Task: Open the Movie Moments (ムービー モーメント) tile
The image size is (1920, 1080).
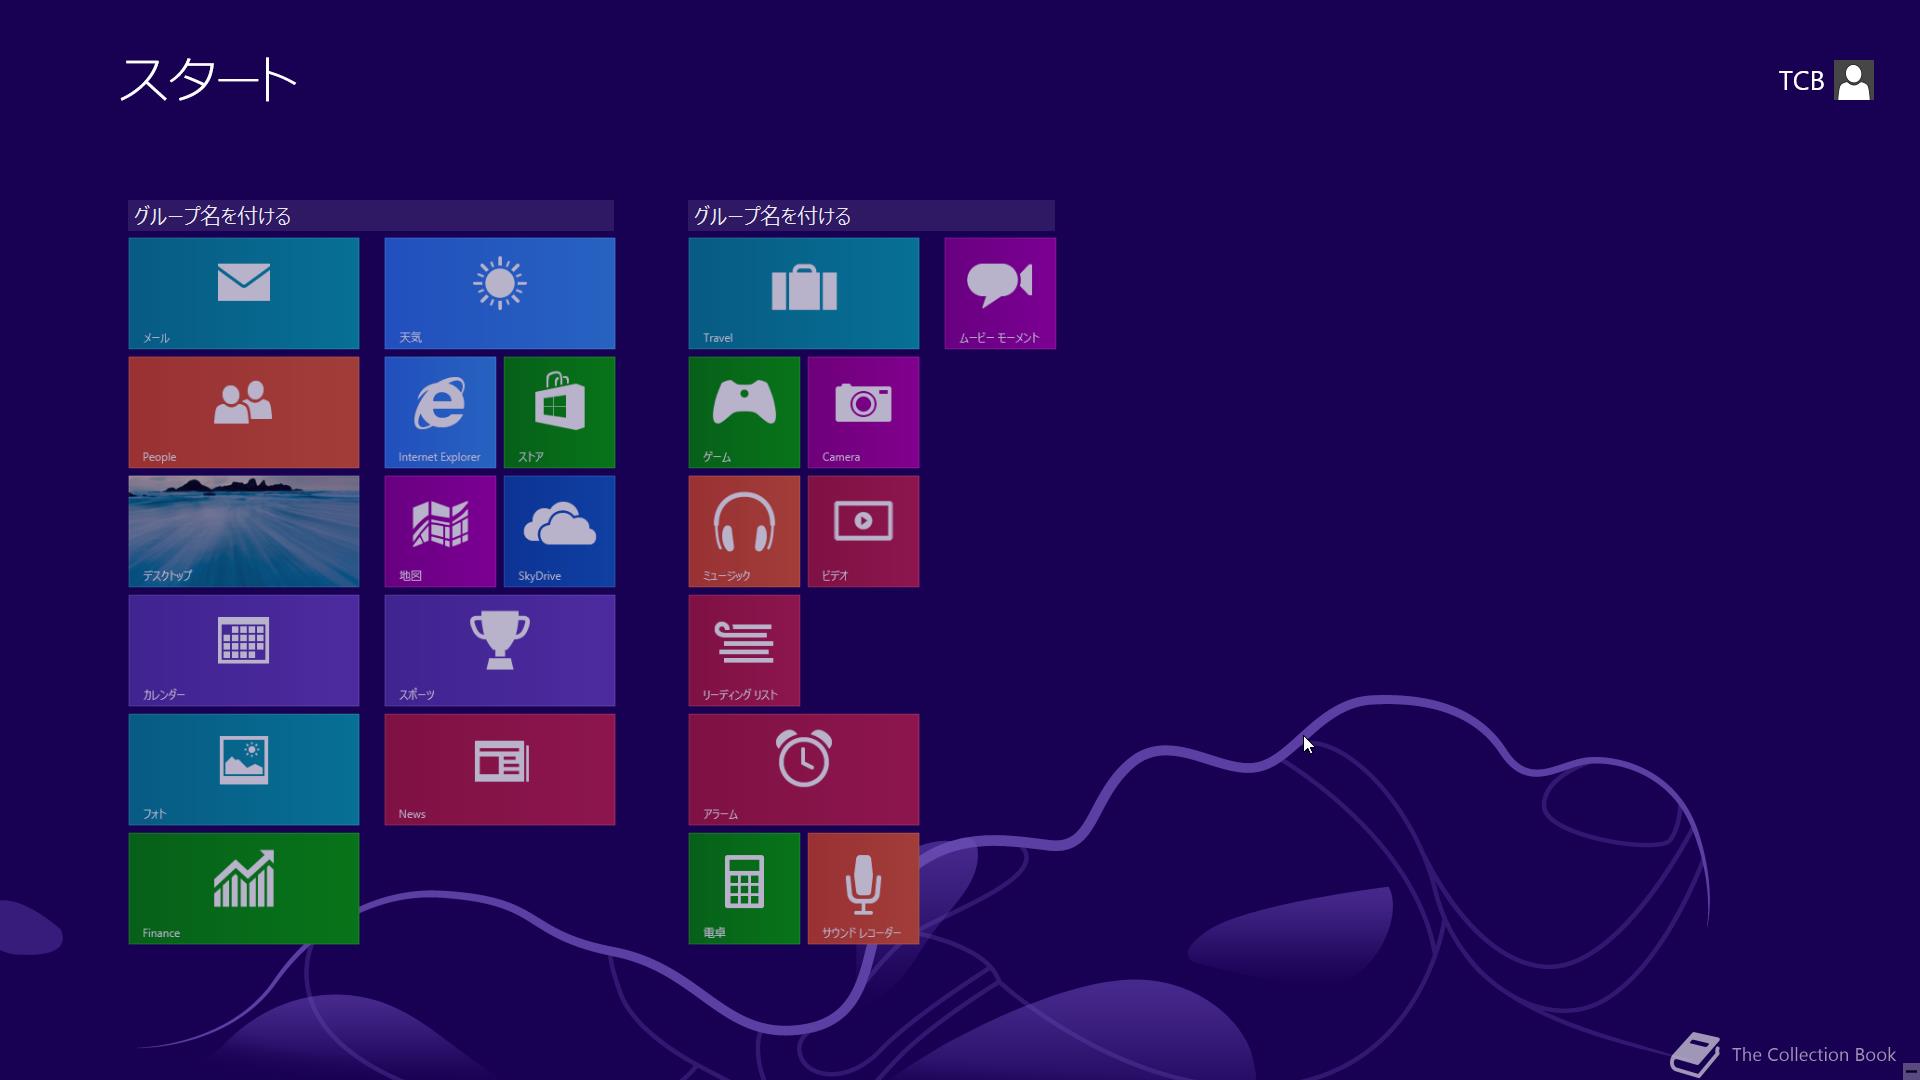Action: (1000, 293)
